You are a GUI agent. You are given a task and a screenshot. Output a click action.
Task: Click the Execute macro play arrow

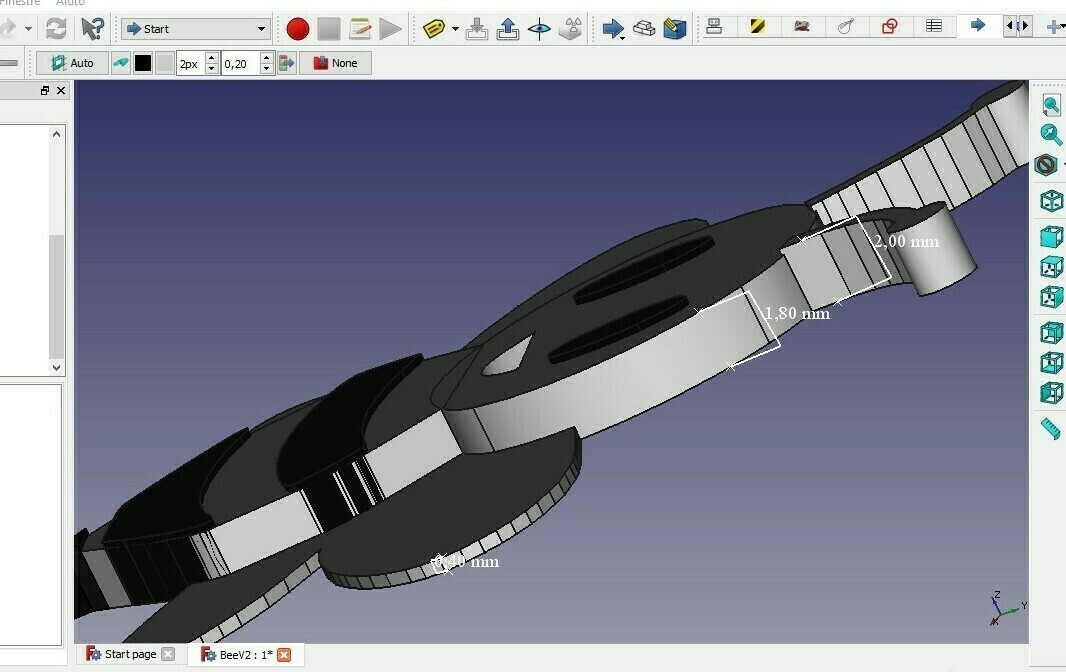coord(390,29)
